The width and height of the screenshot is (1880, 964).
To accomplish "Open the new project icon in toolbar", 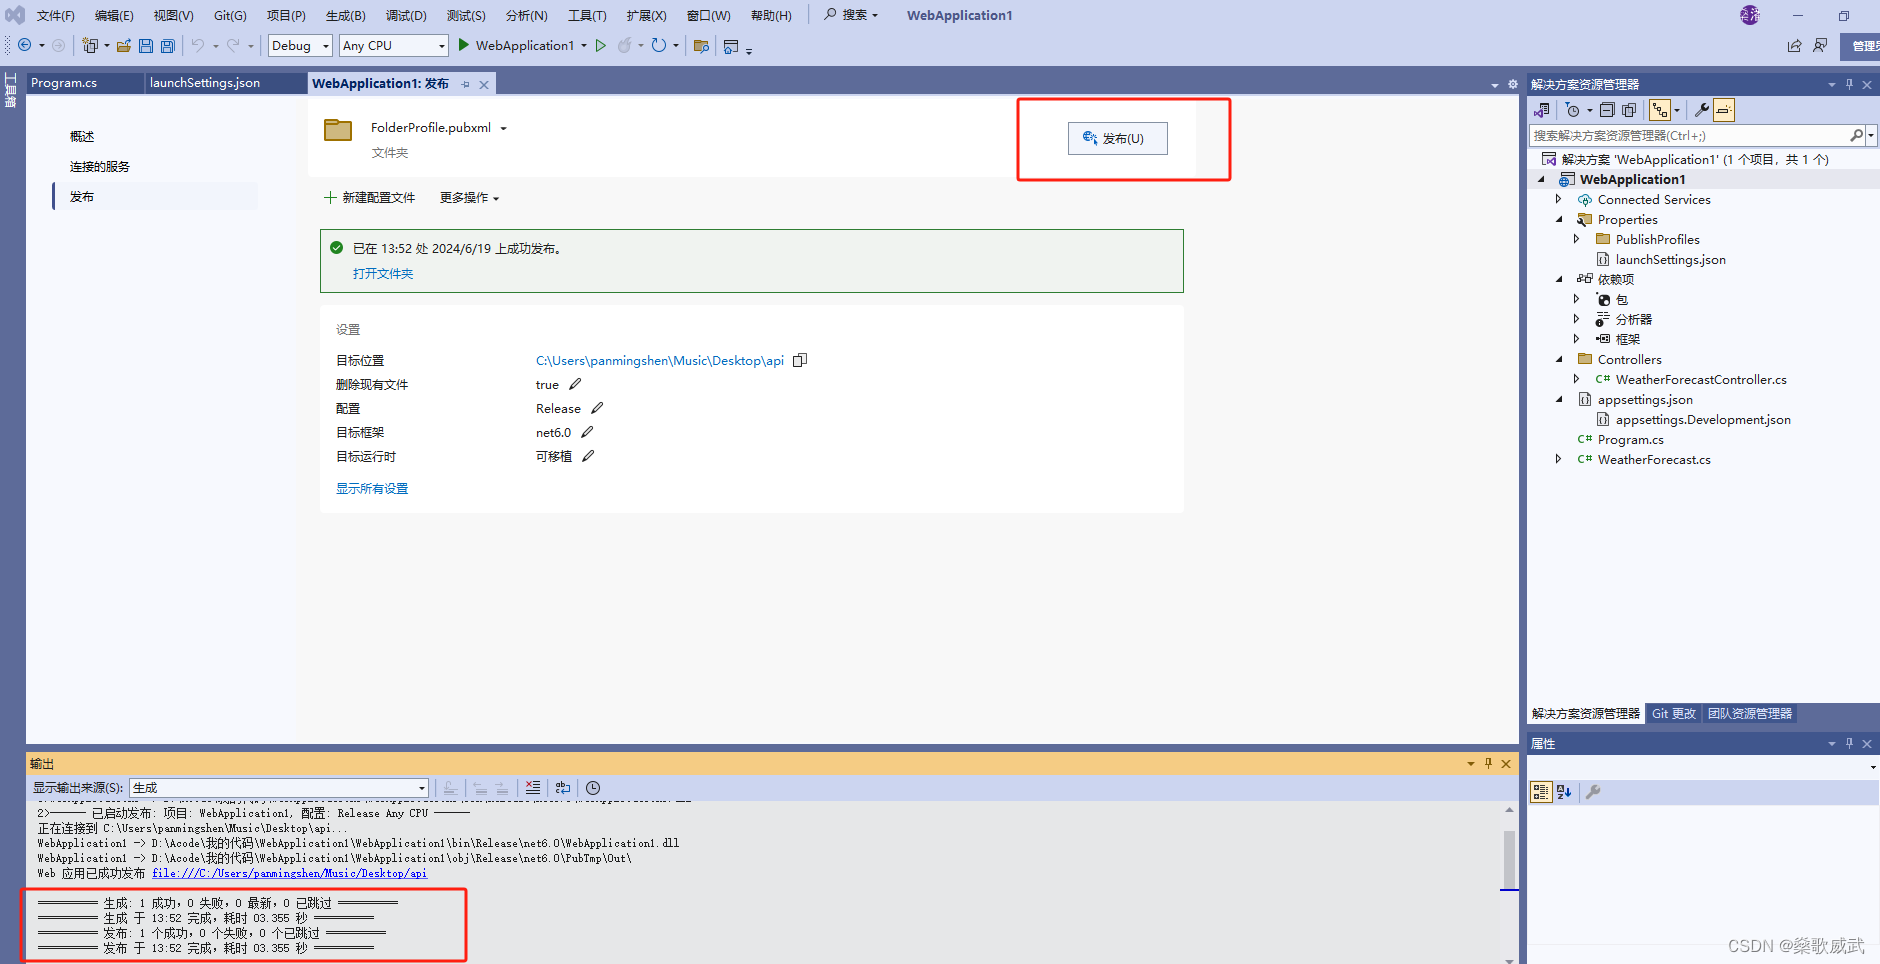I will [x=90, y=45].
